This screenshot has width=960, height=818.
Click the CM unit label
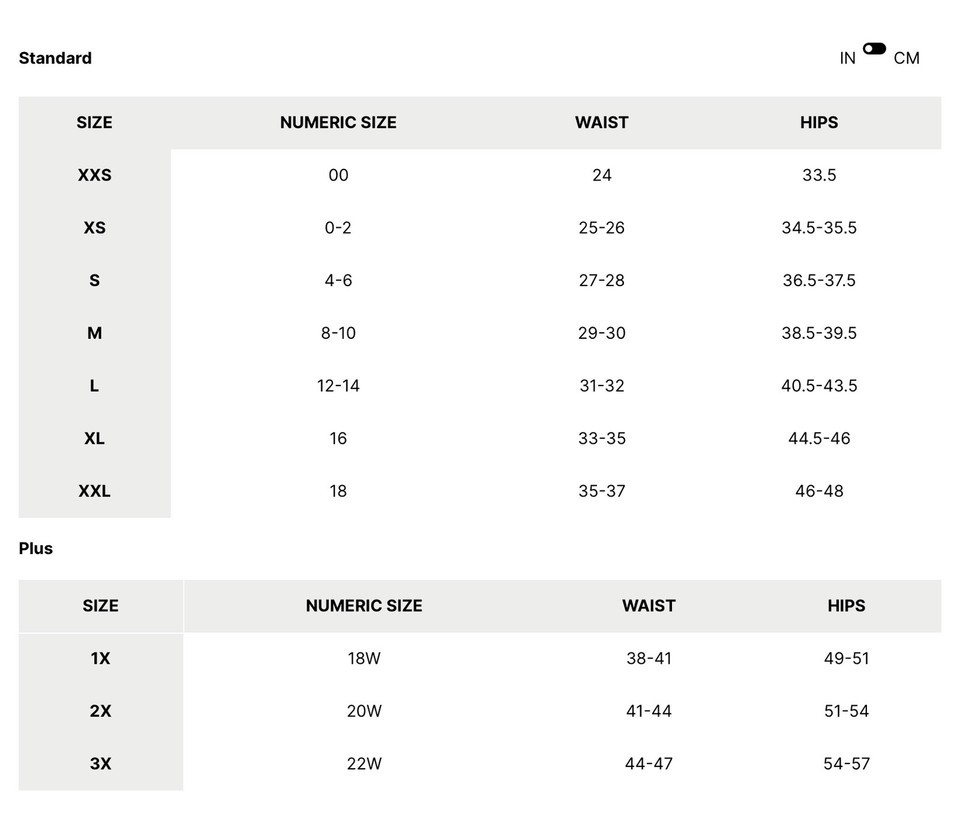(906, 58)
